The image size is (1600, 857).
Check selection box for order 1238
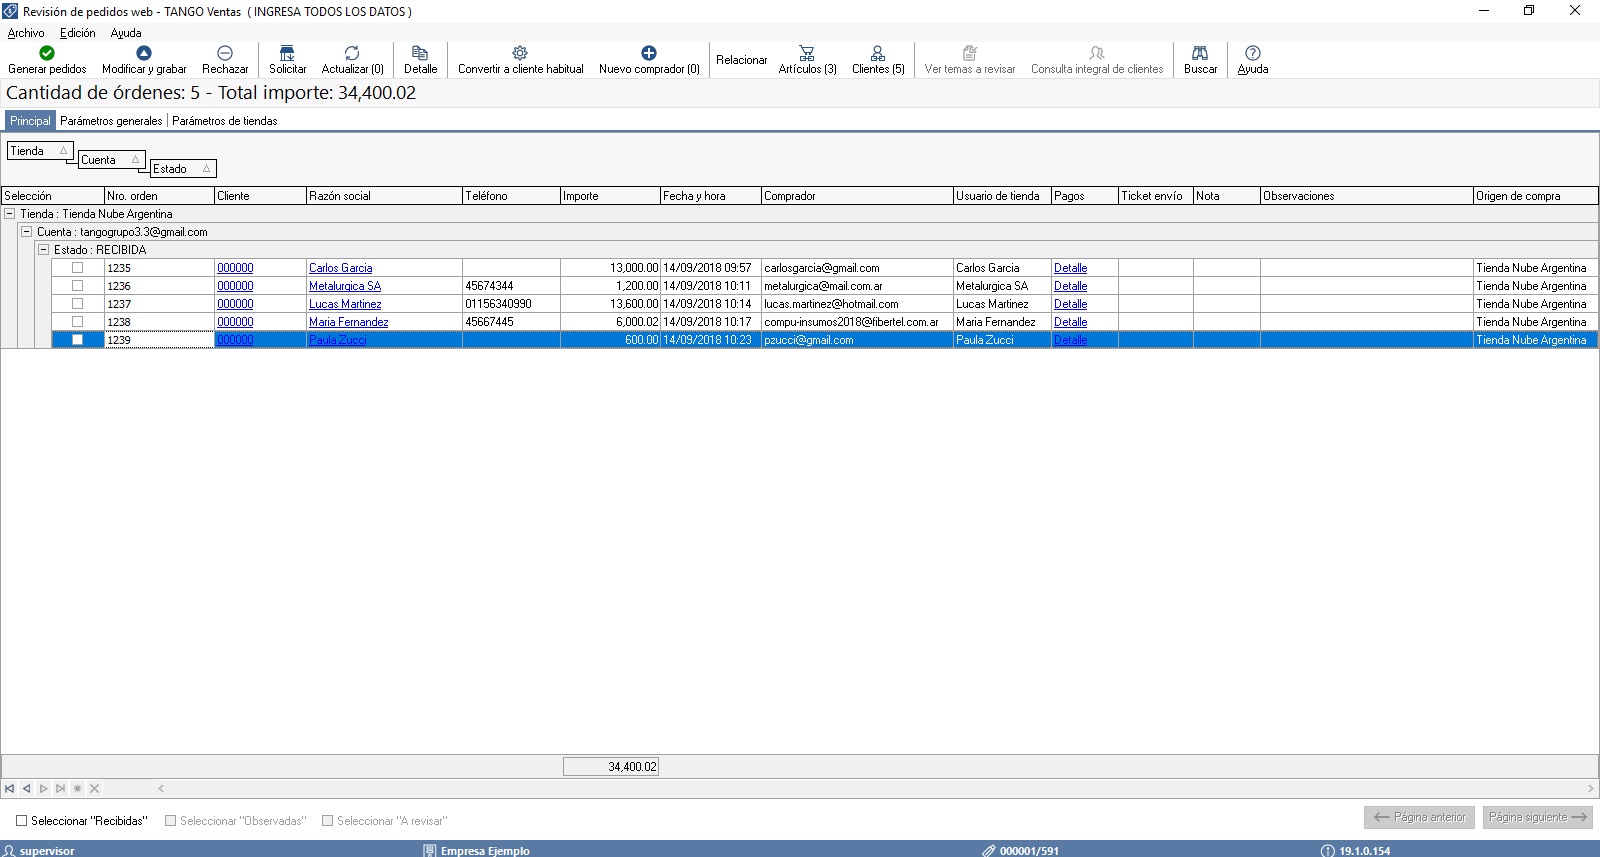77,322
